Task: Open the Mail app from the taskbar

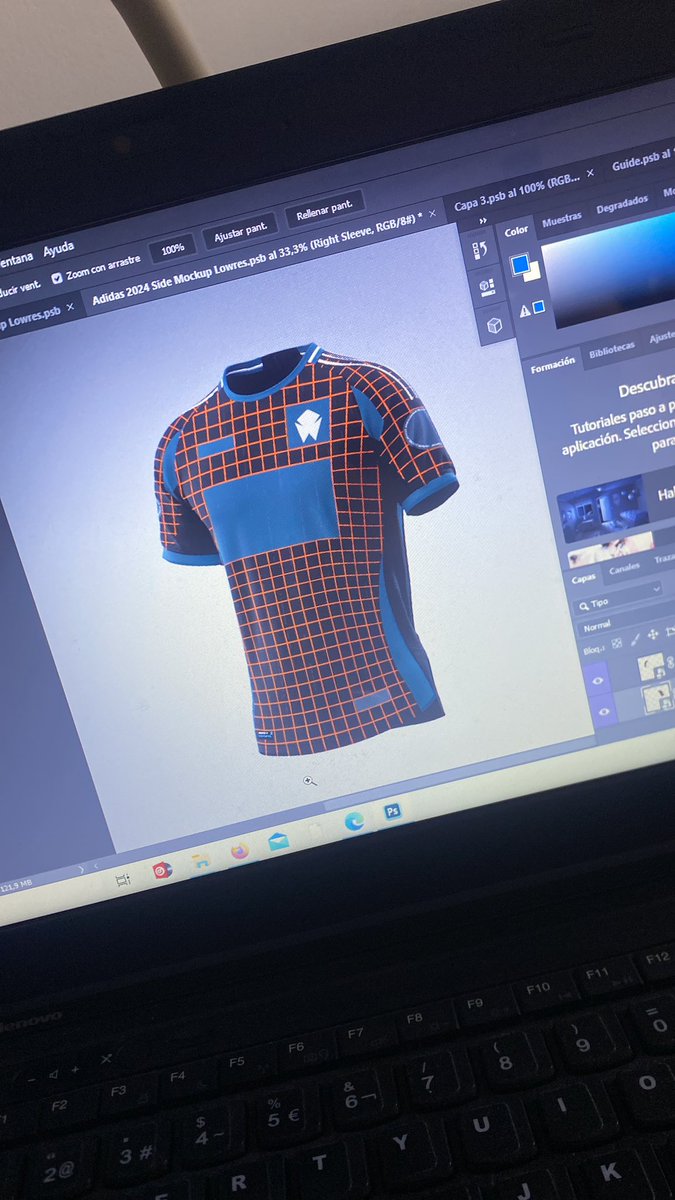Action: click(x=278, y=841)
